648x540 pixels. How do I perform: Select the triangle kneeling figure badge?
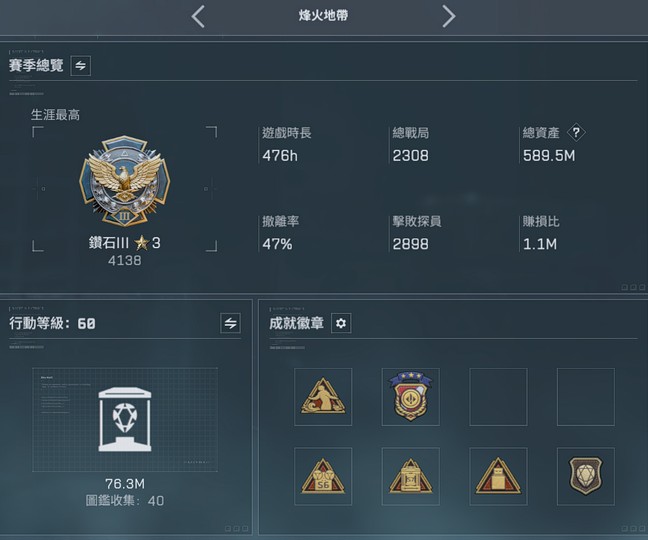coord(323,397)
